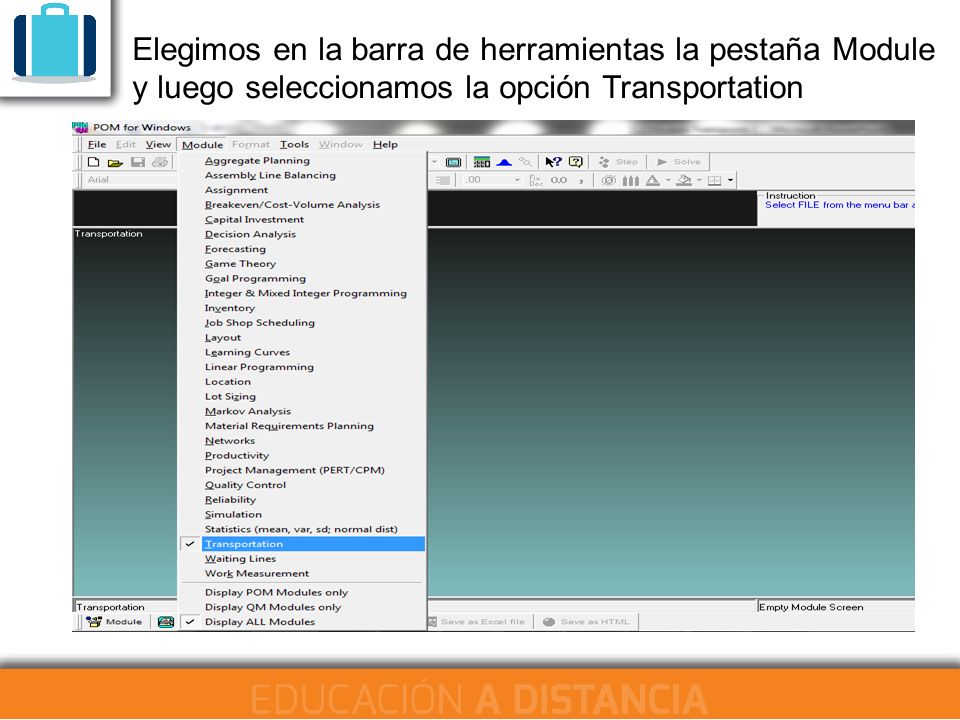Select the fill color bucket icon
The image size is (960, 720).
pyautogui.click(x=684, y=181)
